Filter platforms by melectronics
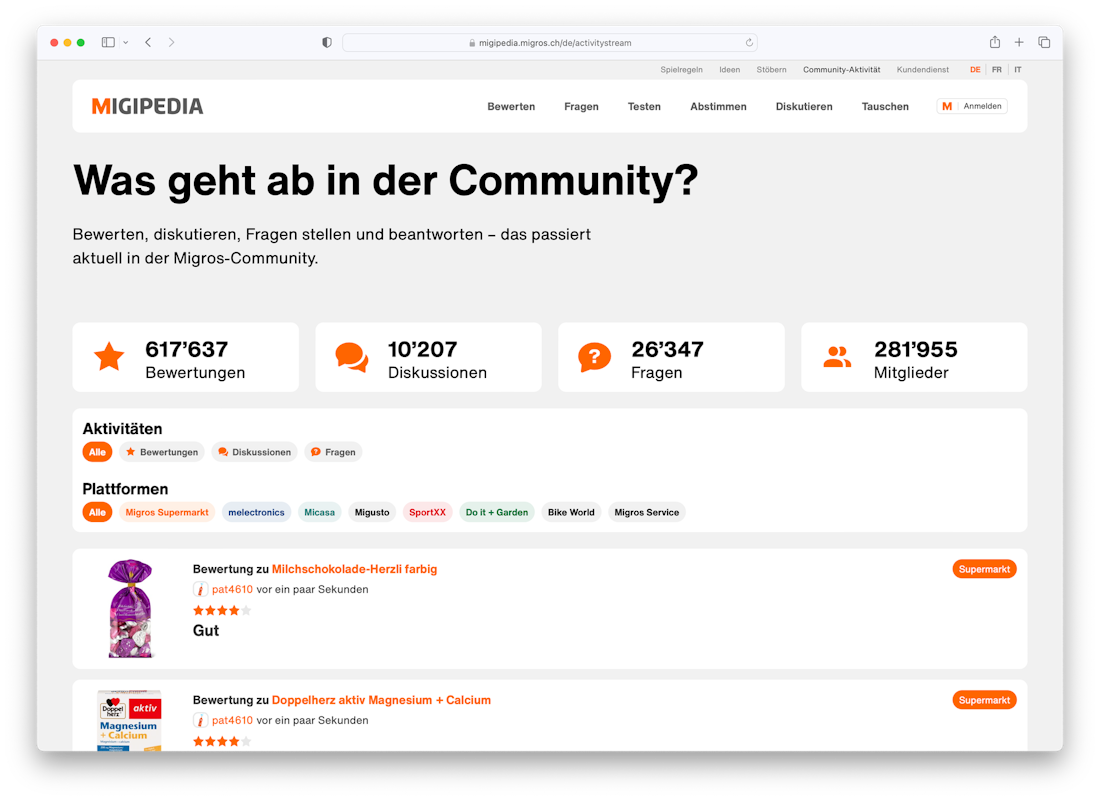 (x=256, y=512)
